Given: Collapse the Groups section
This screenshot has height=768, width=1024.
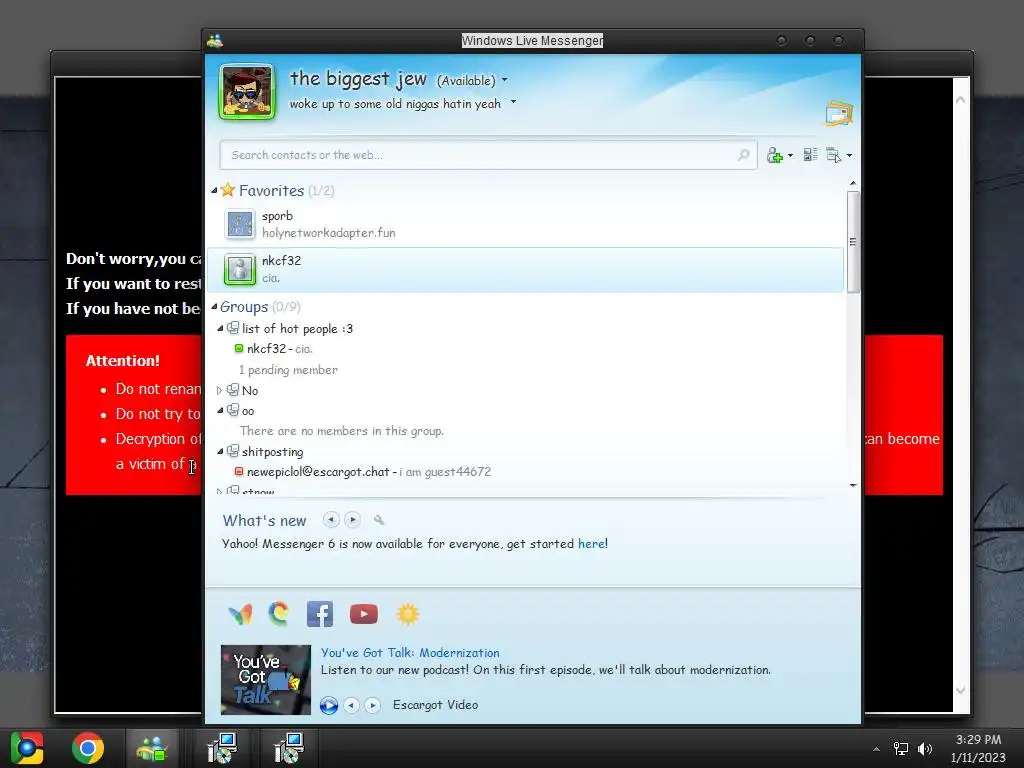Looking at the screenshot, I should (214, 306).
